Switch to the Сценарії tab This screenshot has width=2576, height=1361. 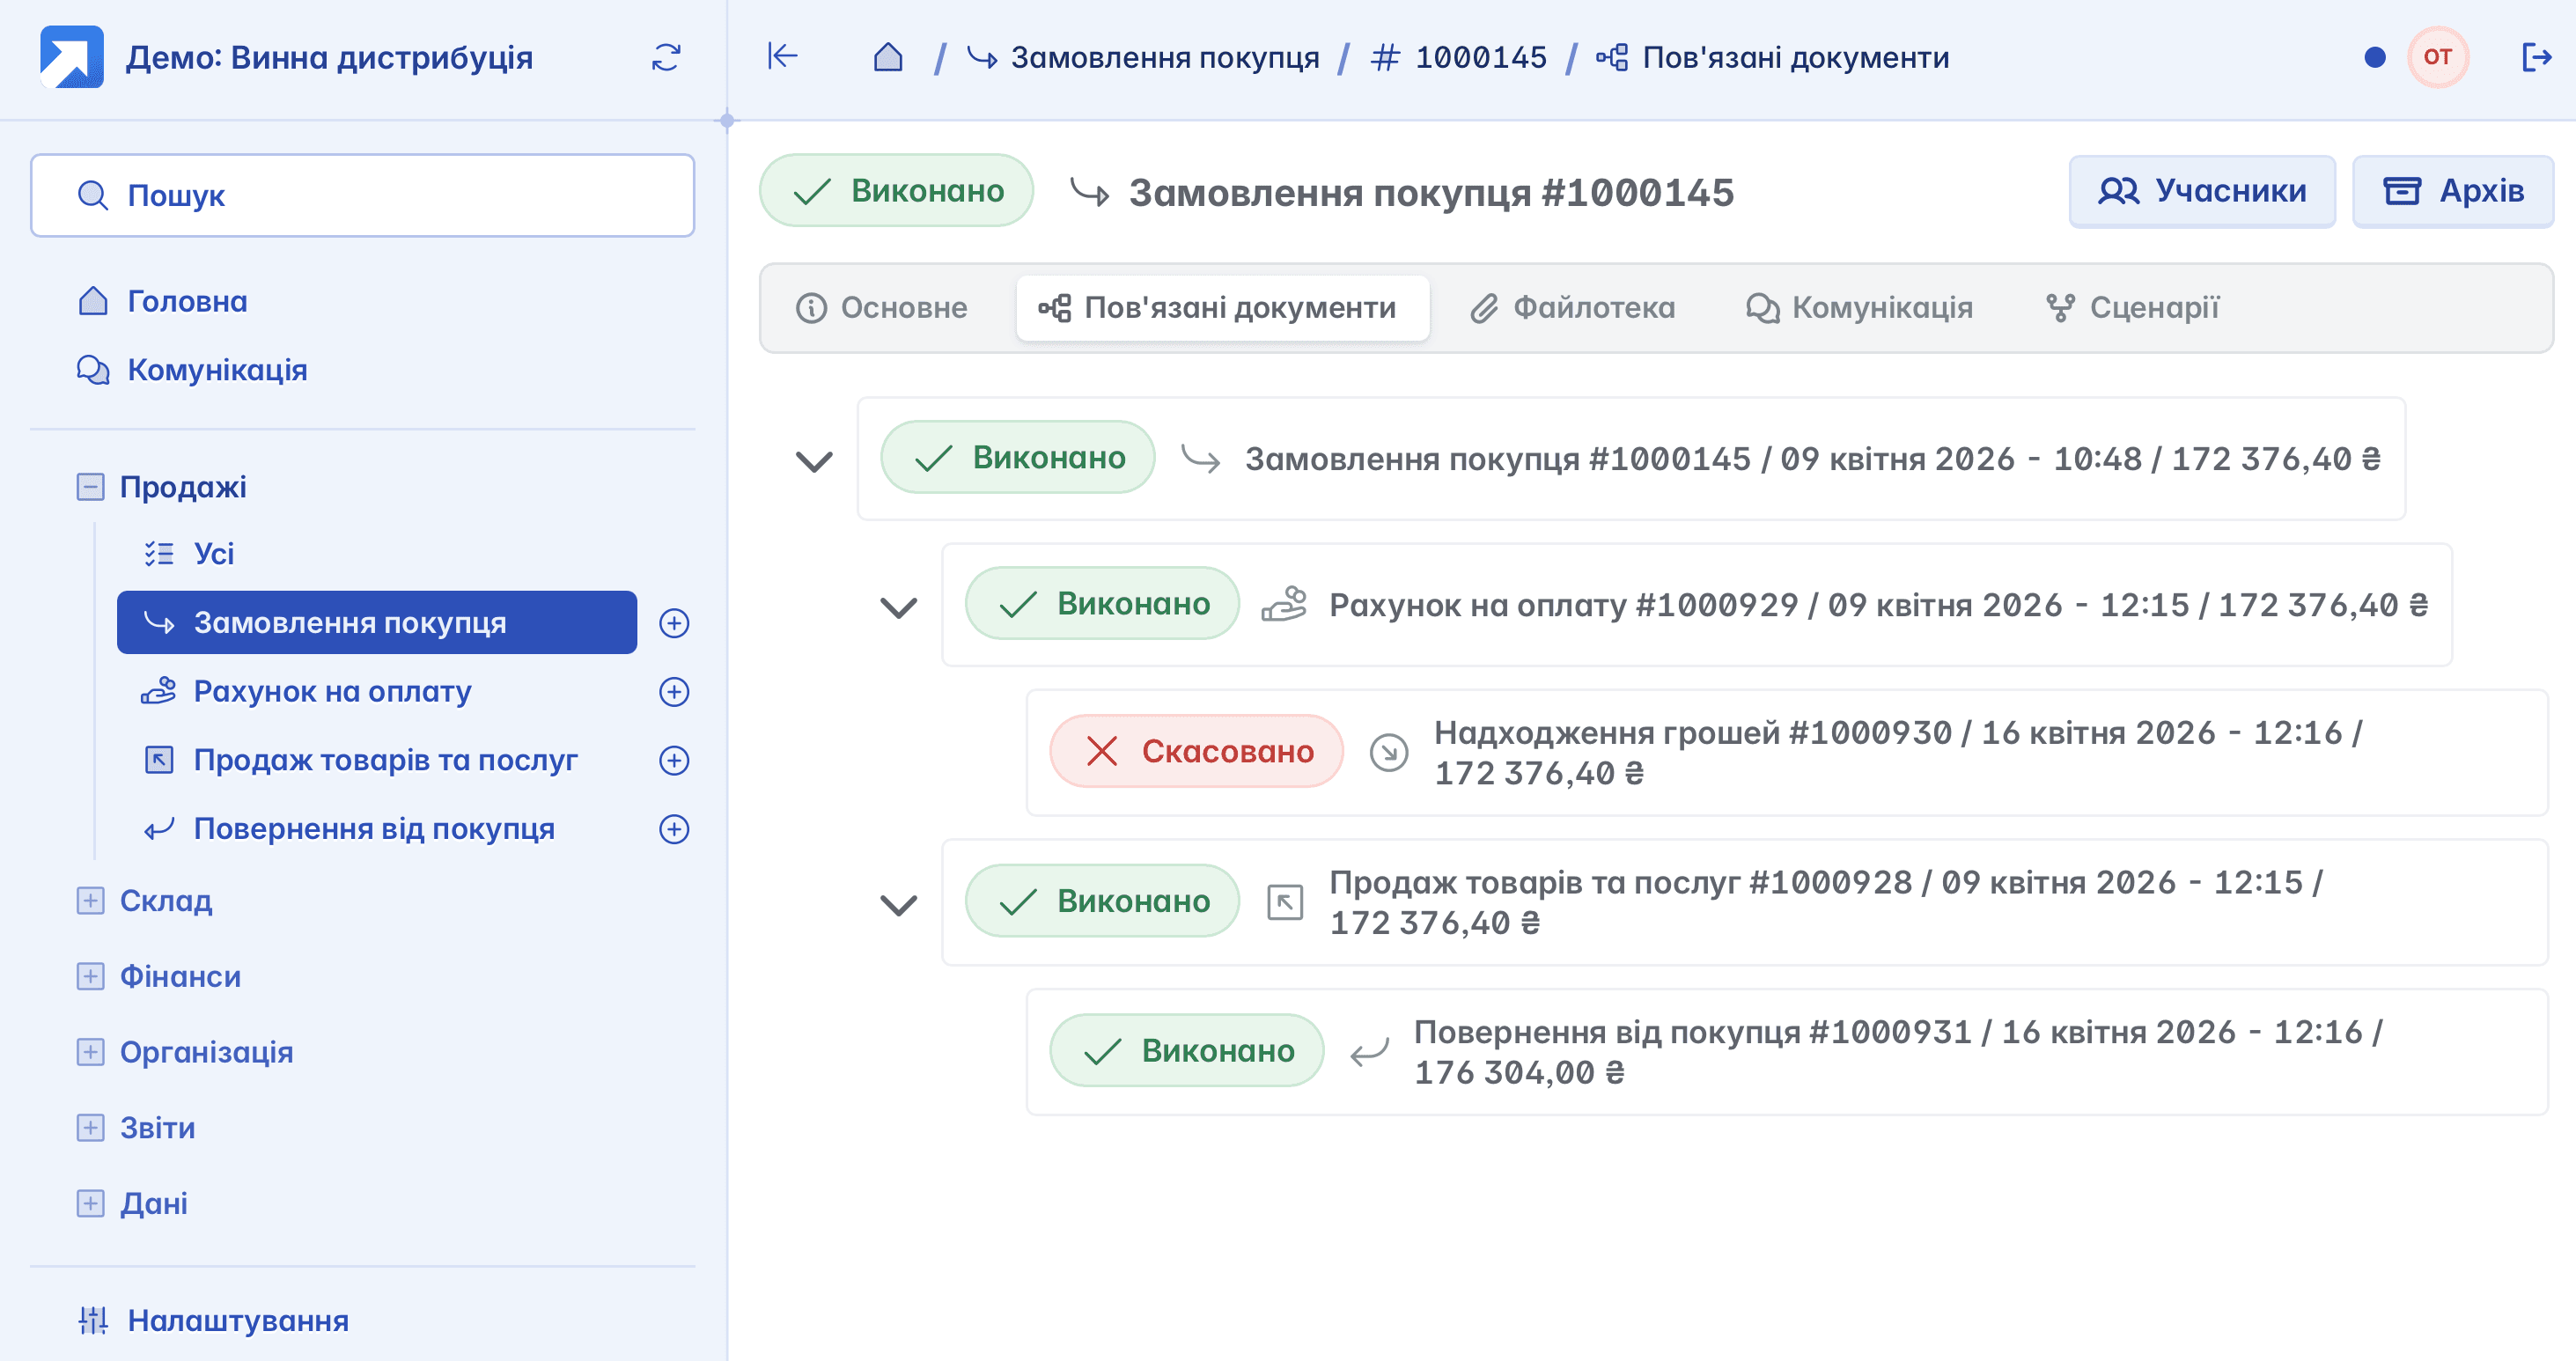coord(2132,308)
